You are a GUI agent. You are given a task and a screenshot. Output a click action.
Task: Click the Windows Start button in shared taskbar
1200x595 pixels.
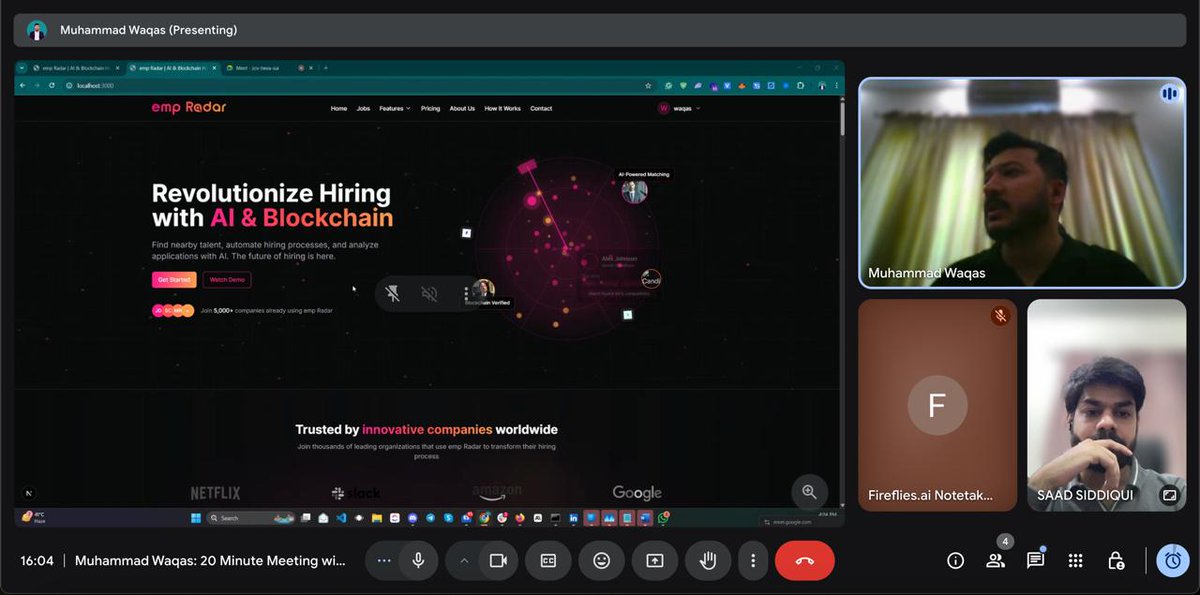pos(195,518)
